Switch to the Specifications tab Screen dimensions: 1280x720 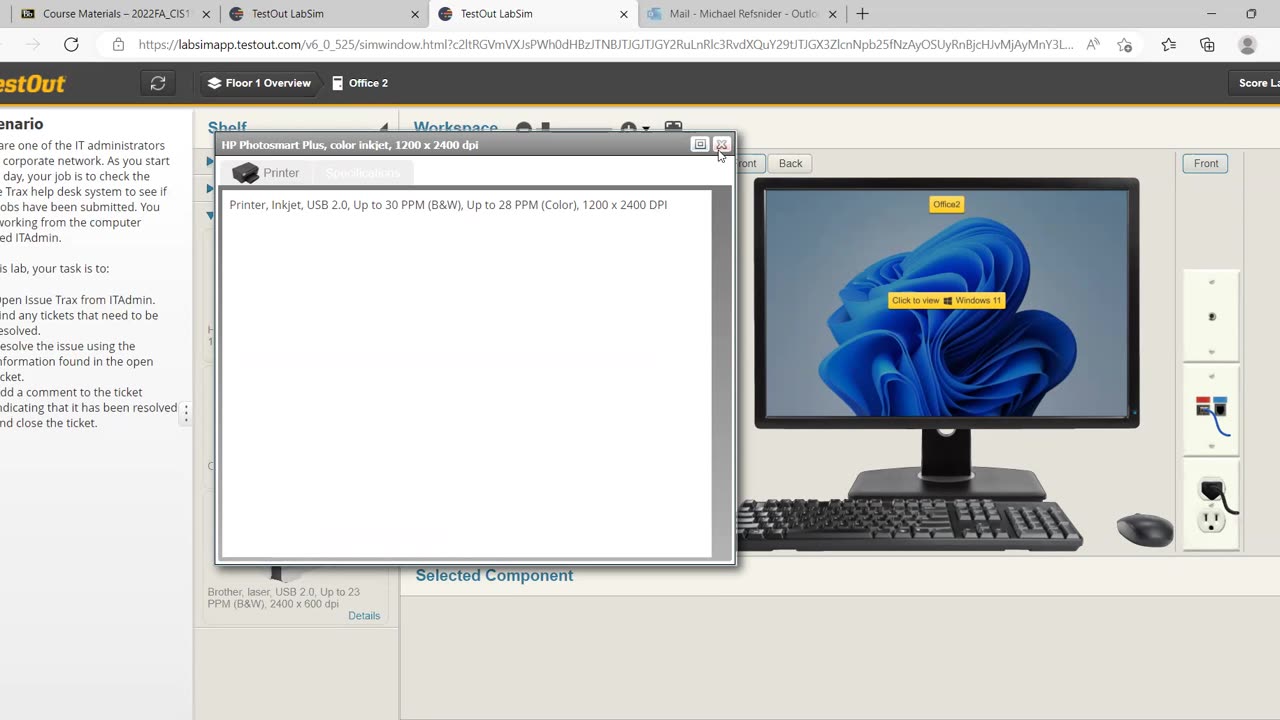[362, 173]
